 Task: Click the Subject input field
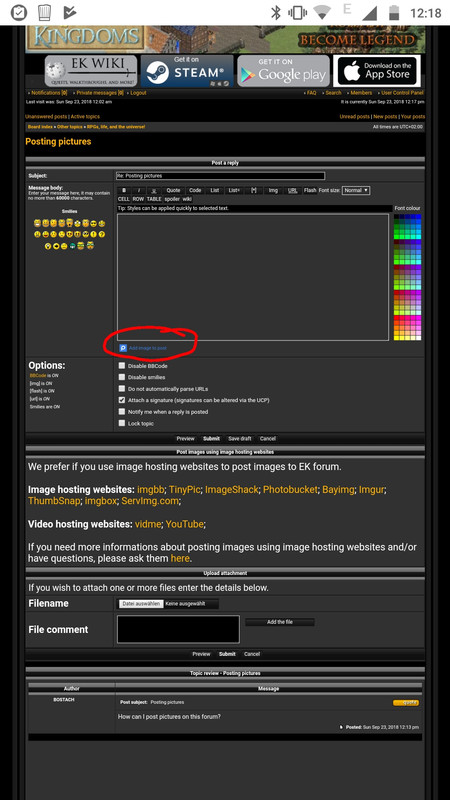(220, 176)
